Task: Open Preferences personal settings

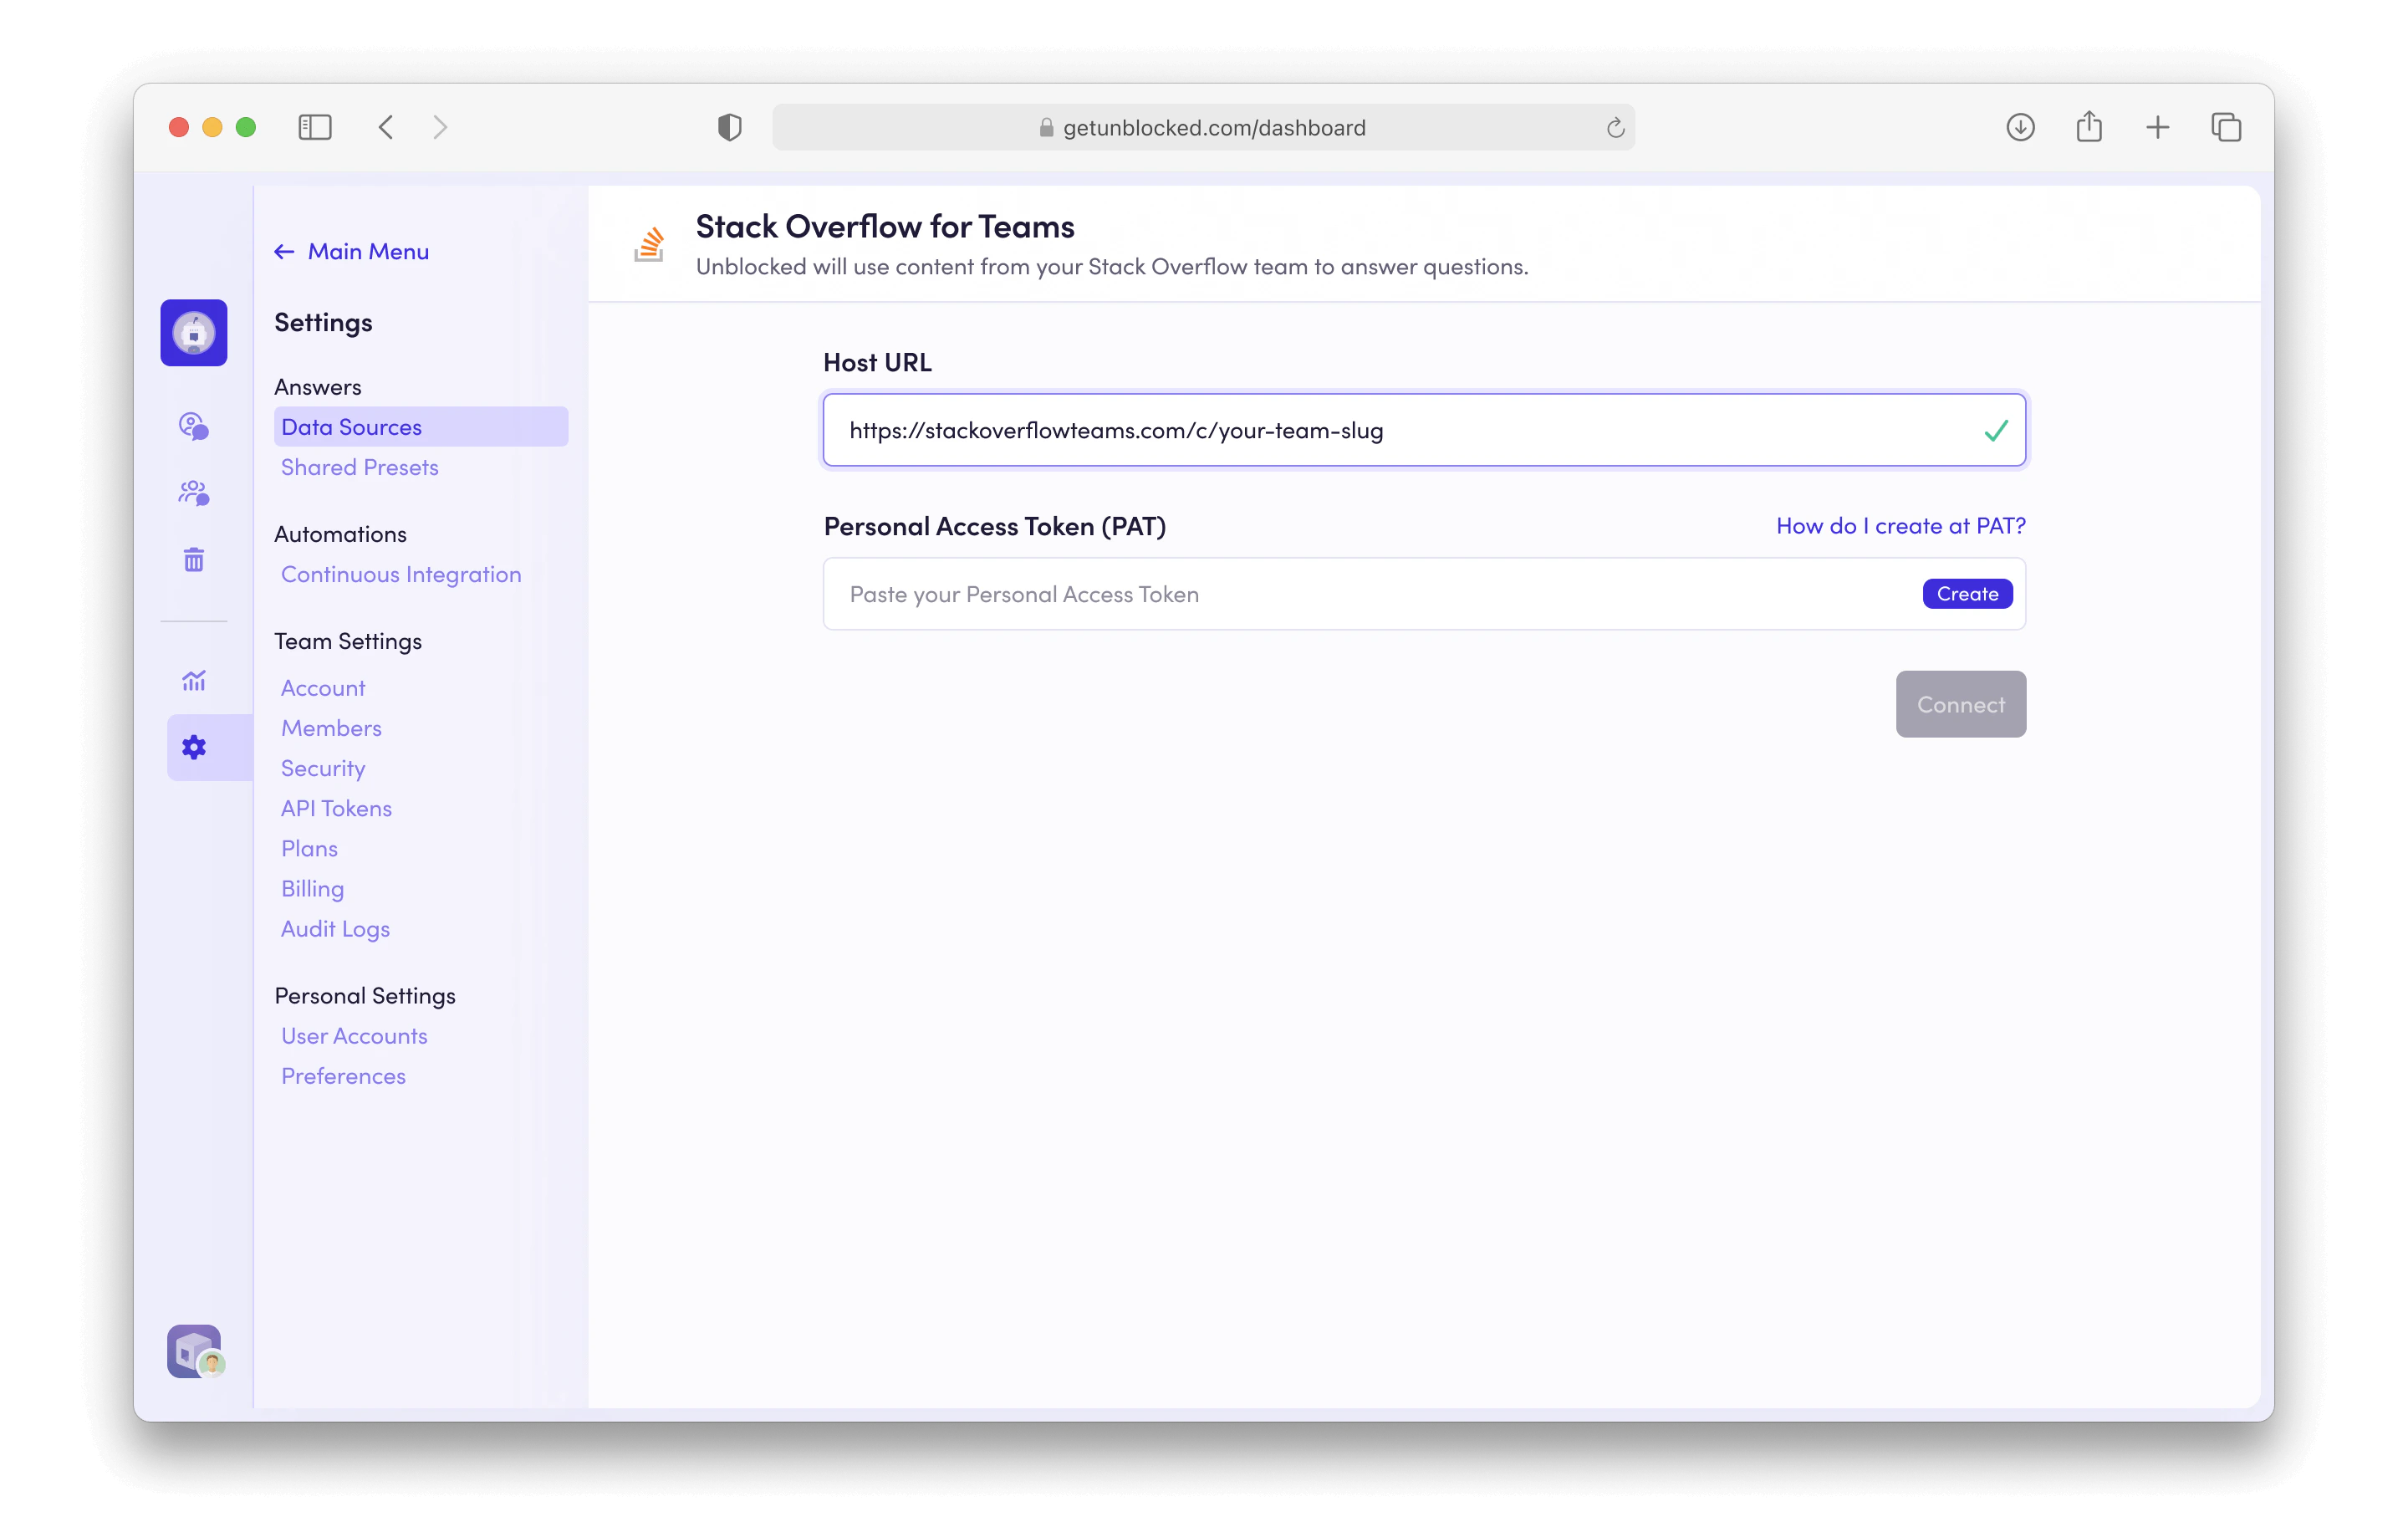Action: click(343, 1076)
